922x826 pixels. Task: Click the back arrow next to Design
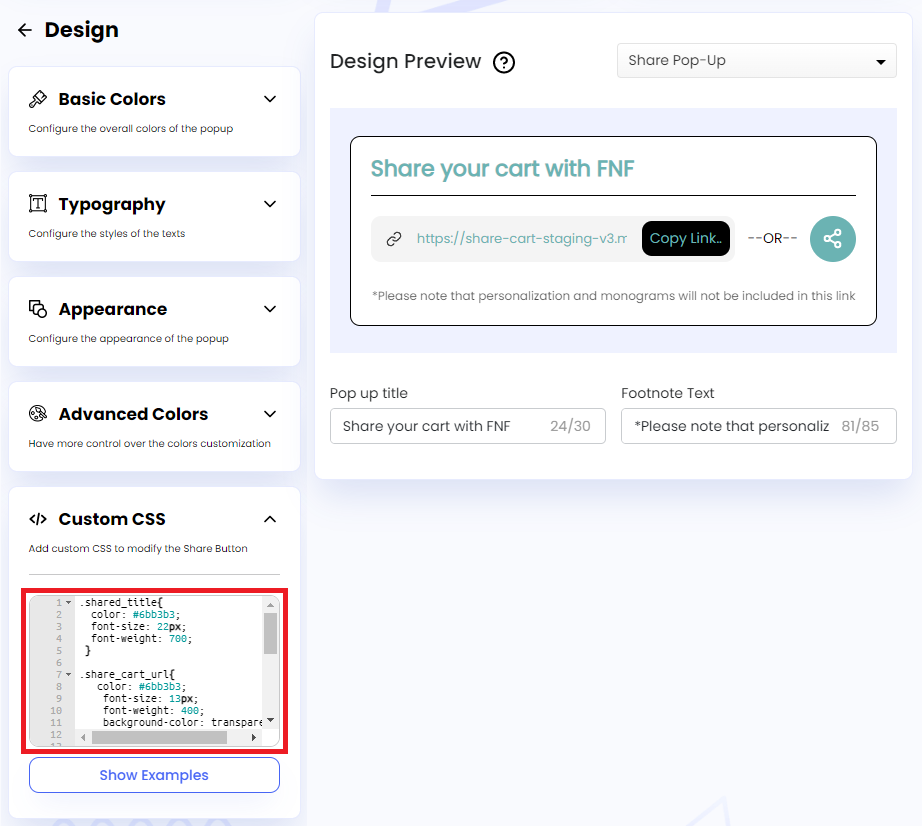point(24,29)
